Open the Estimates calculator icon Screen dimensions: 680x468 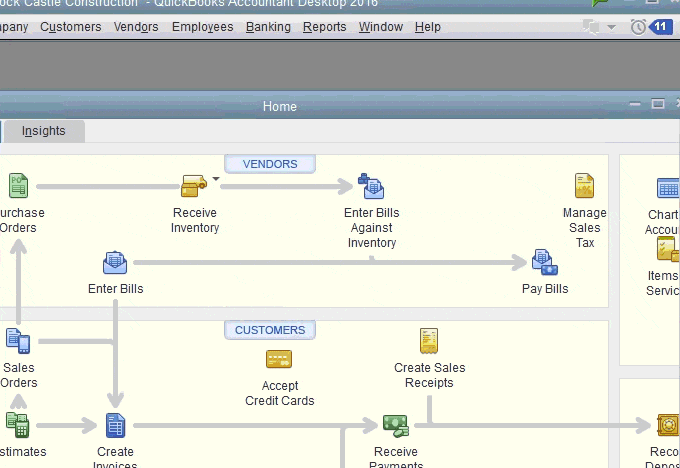pos(17,425)
